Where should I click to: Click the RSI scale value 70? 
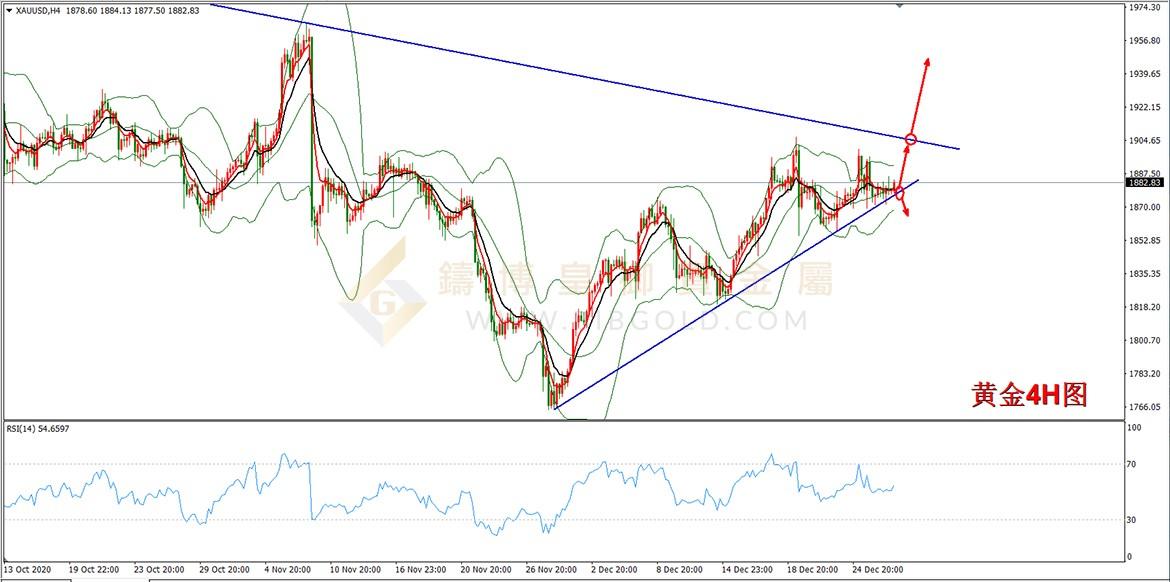(x=1132, y=464)
